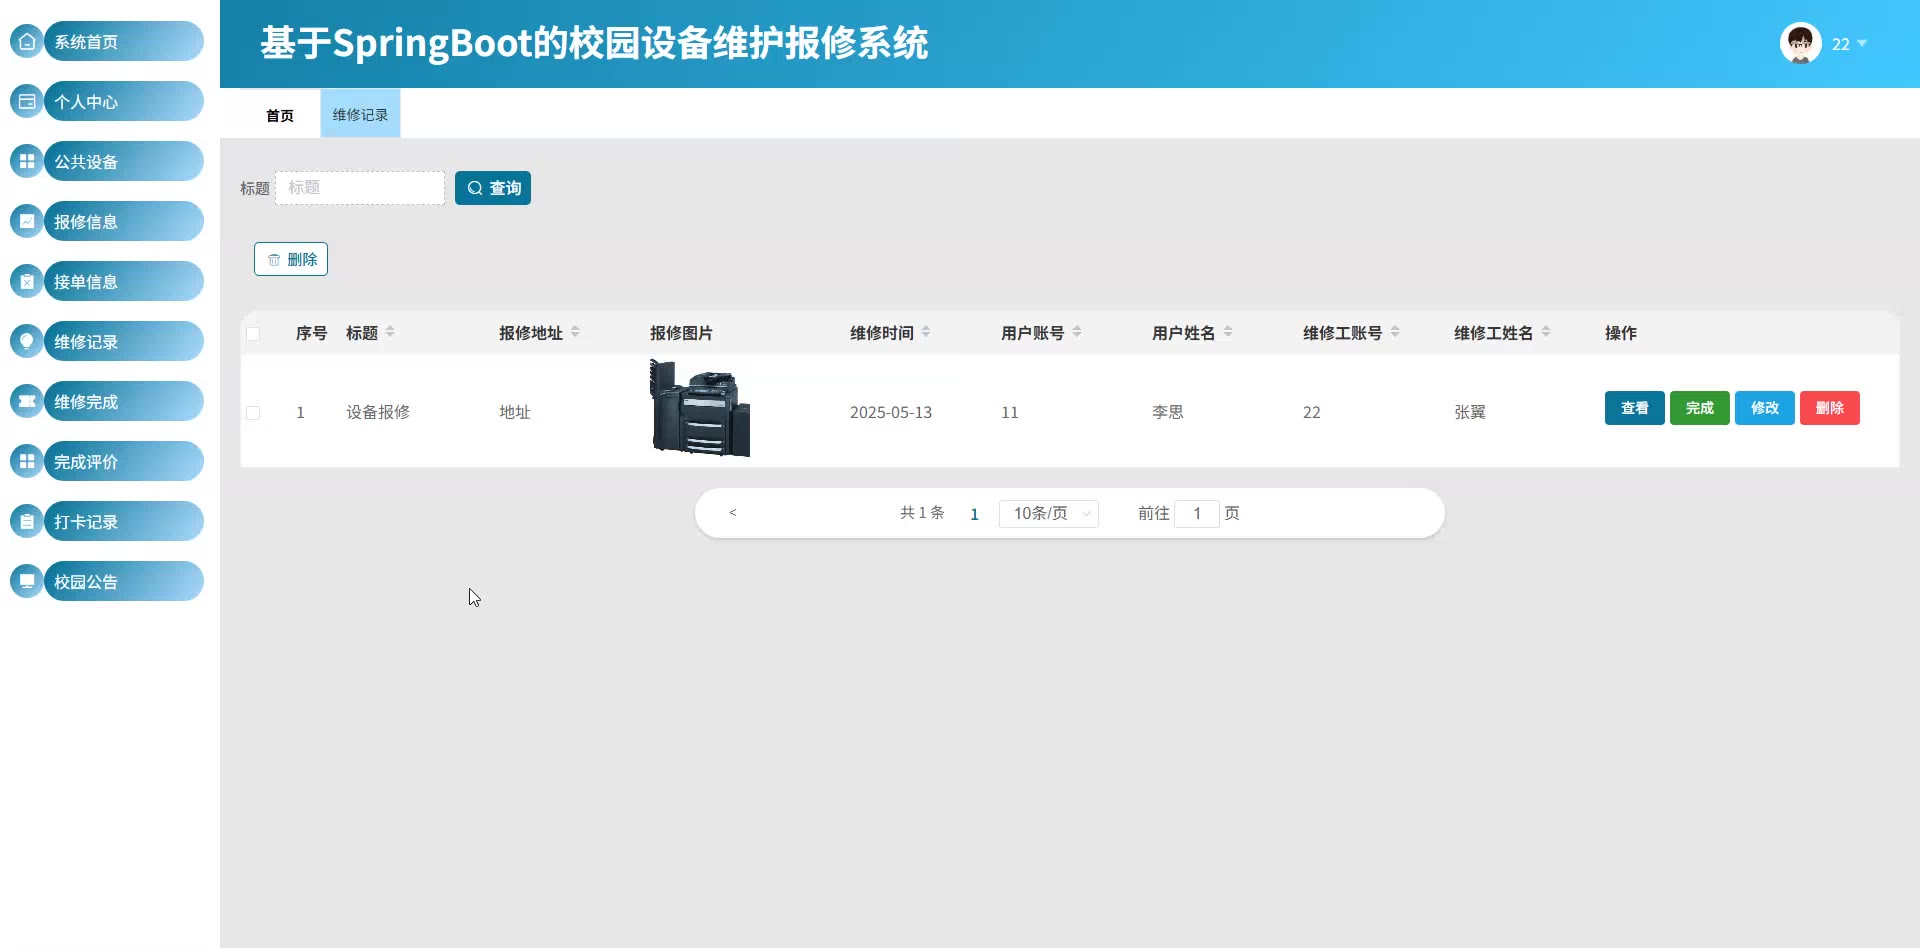The image size is (1920, 948).
Task: Click the 张翼 repairman name cell
Action: (1470, 412)
